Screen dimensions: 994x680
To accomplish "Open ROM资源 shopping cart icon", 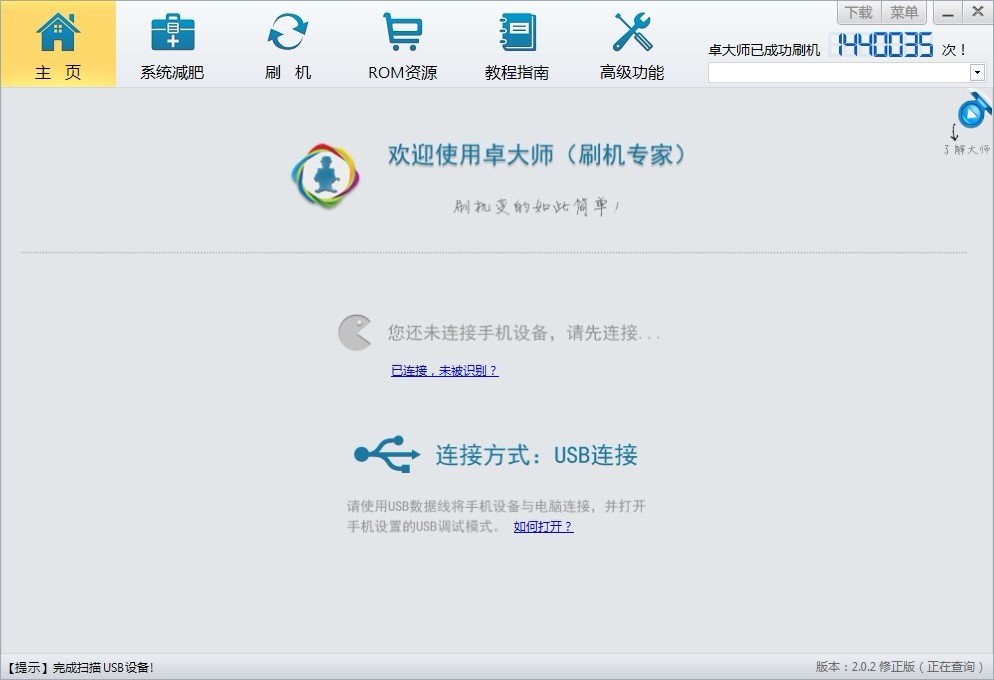I will pyautogui.click(x=402, y=32).
